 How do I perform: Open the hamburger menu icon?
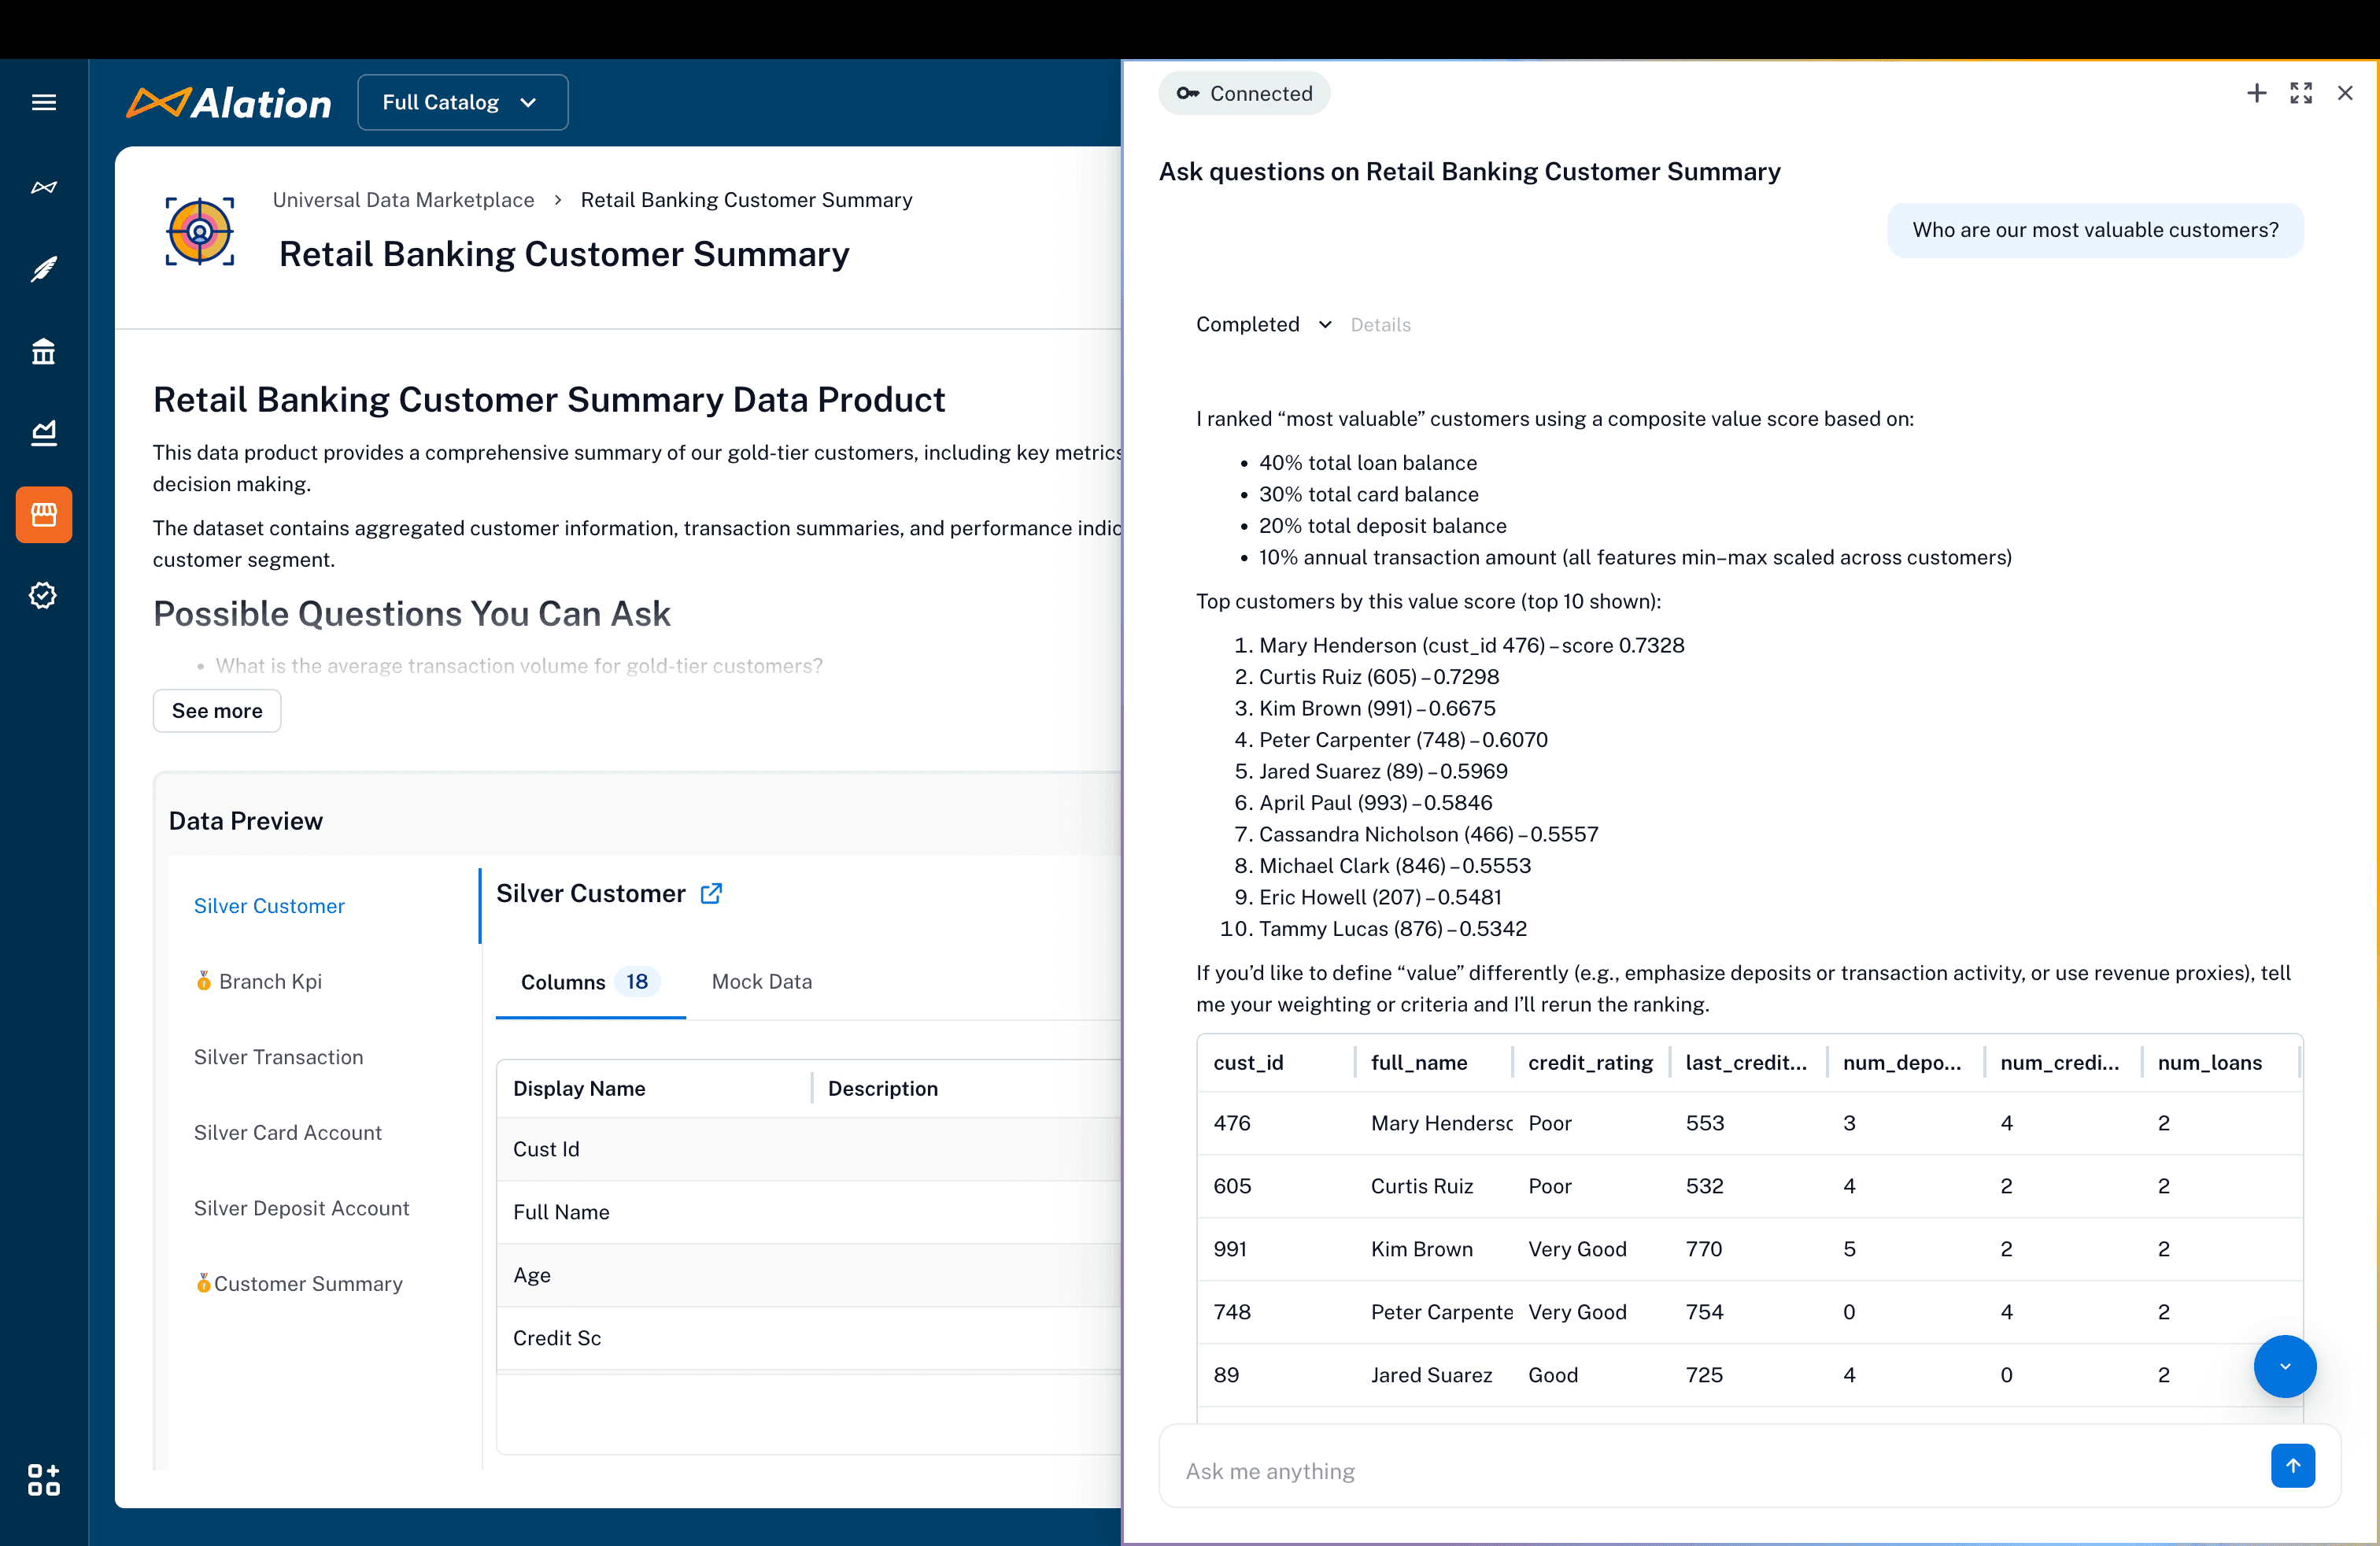click(x=44, y=102)
